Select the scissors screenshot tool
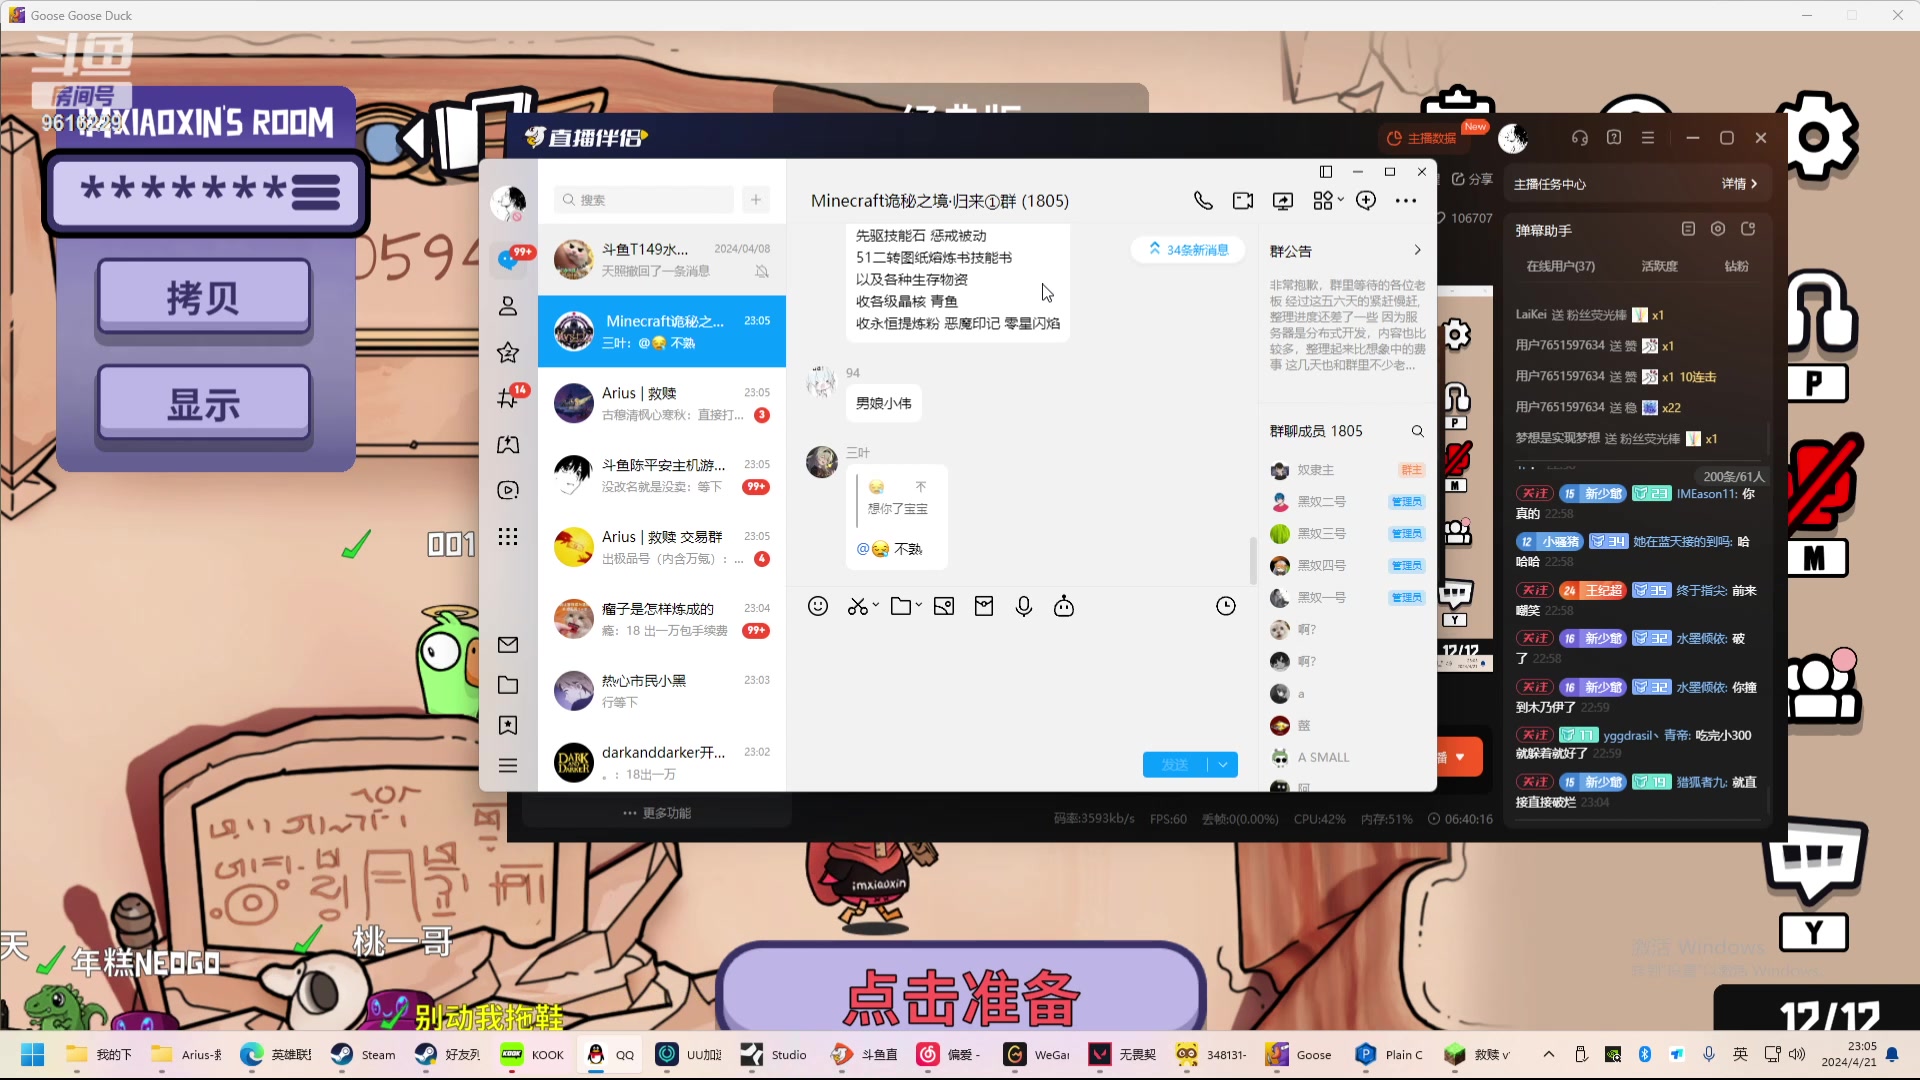This screenshot has height=1080, width=1920. coord(857,606)
